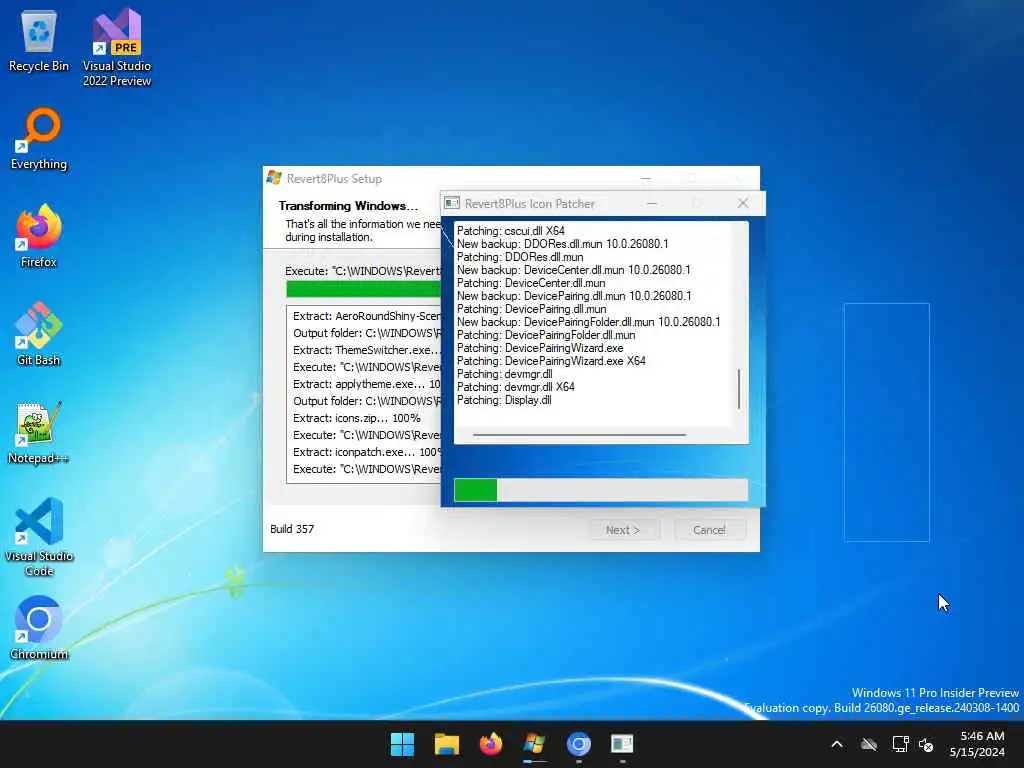This screenshot has height=768, width=1024.
Task: Open the Chromium desktop shortcut
Action: coord(39,628)
